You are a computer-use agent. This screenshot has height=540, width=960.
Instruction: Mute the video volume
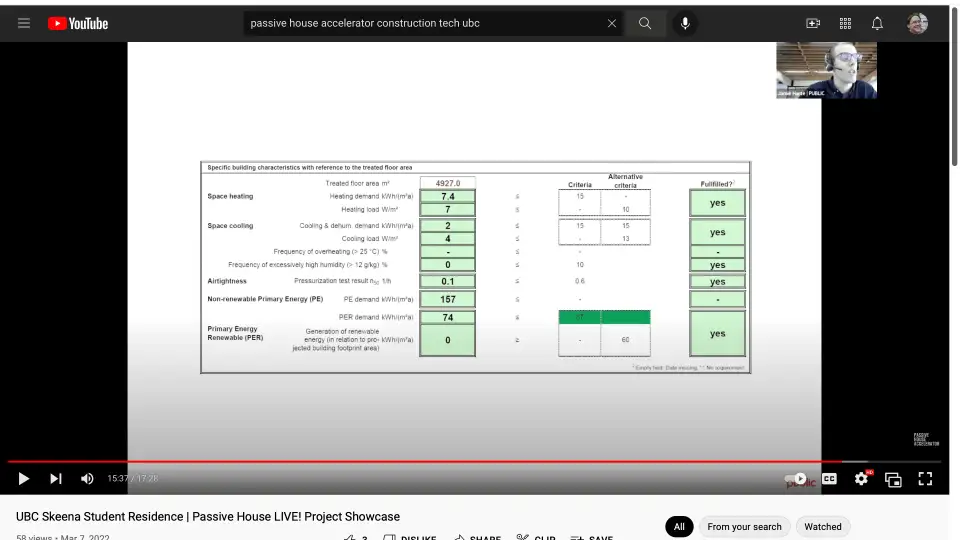(x=87, y=479)
